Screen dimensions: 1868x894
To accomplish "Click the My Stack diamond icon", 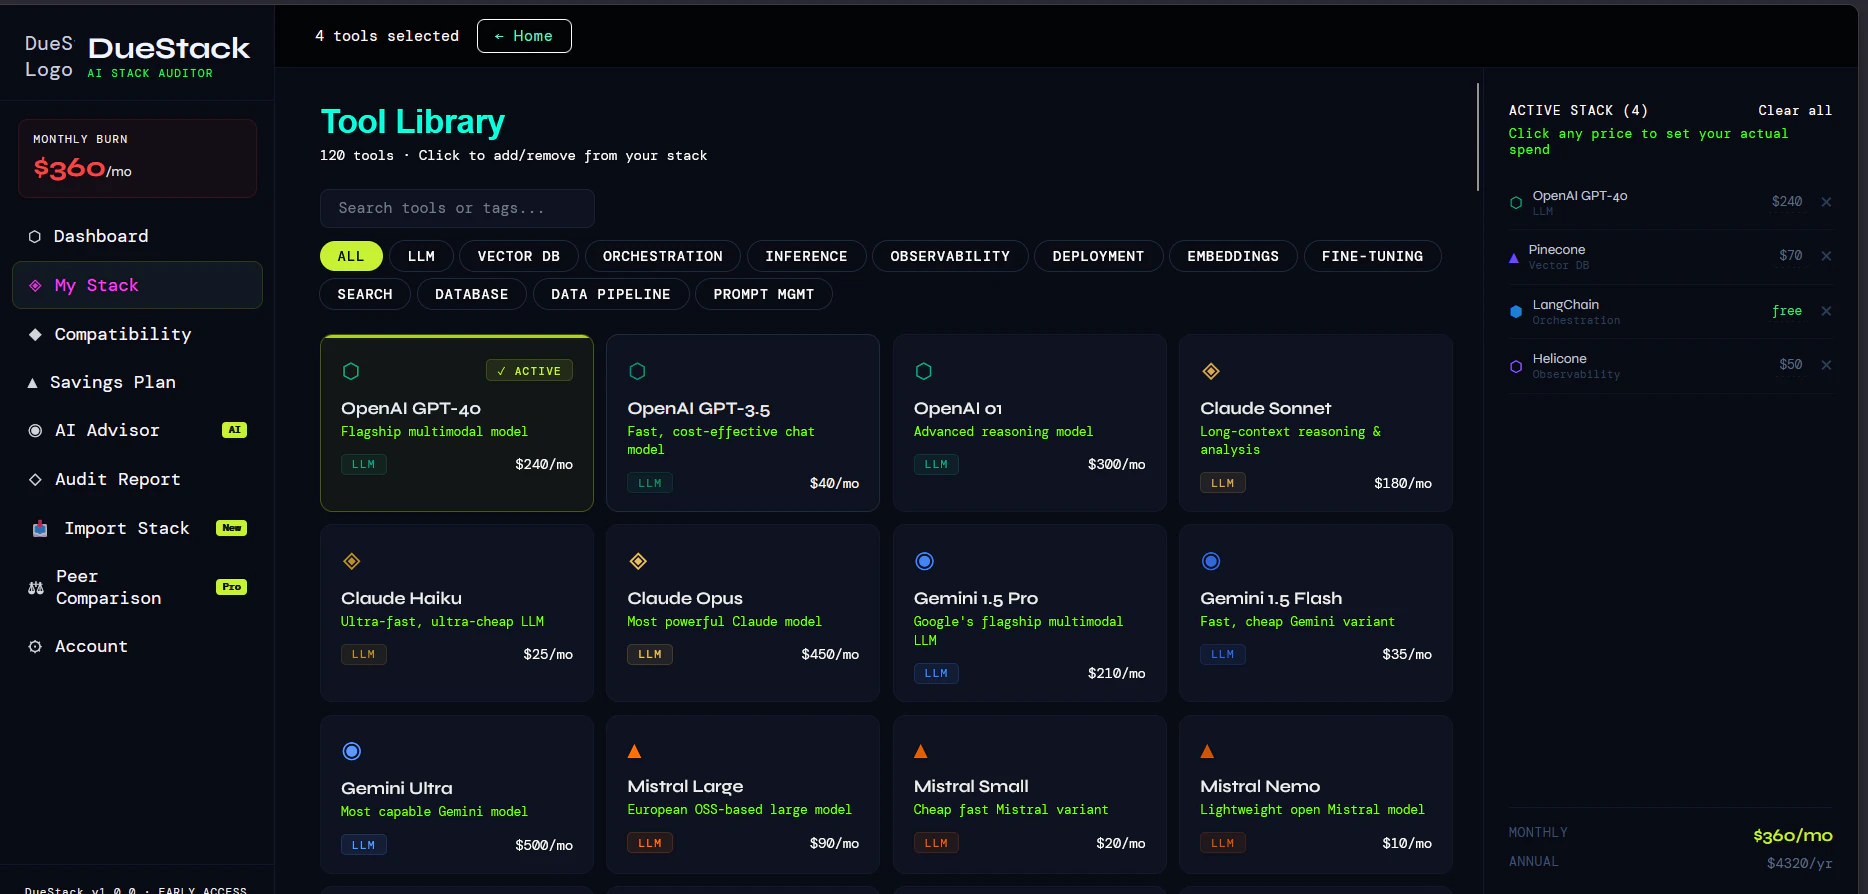I will 35,286.
